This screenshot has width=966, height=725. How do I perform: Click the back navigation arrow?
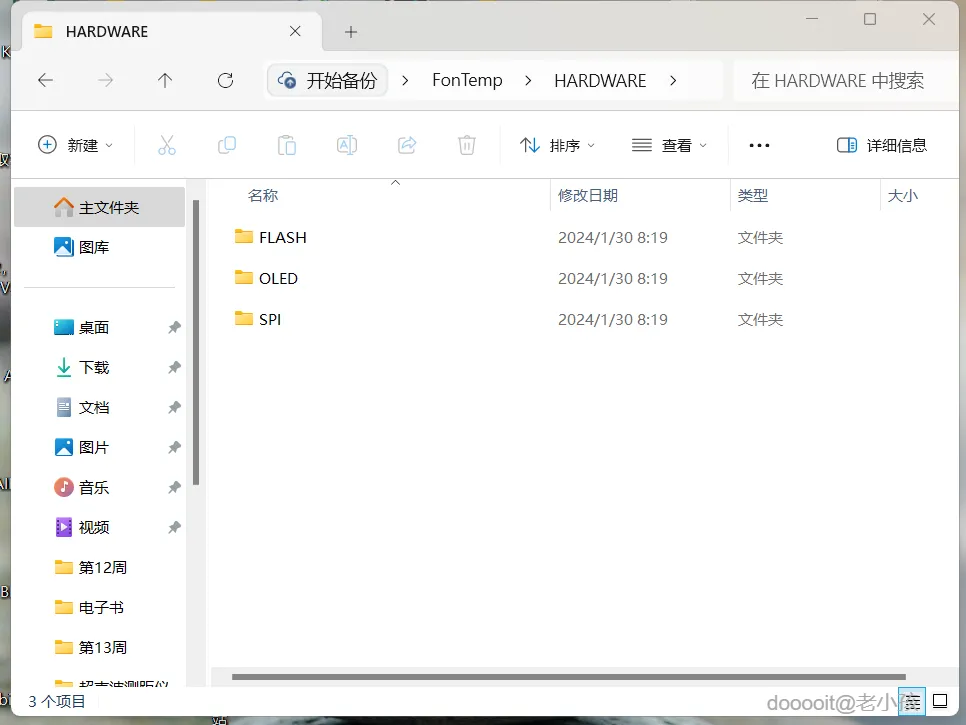click(x=45, y=81)
